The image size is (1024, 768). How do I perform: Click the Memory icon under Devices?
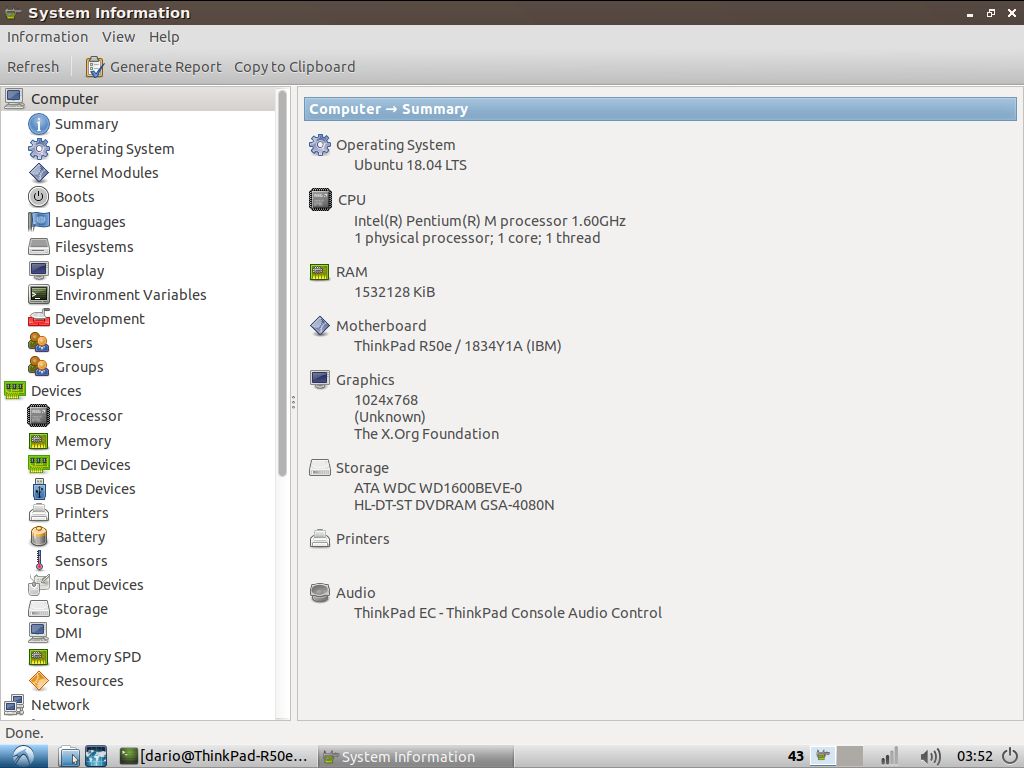click(39, 441)
